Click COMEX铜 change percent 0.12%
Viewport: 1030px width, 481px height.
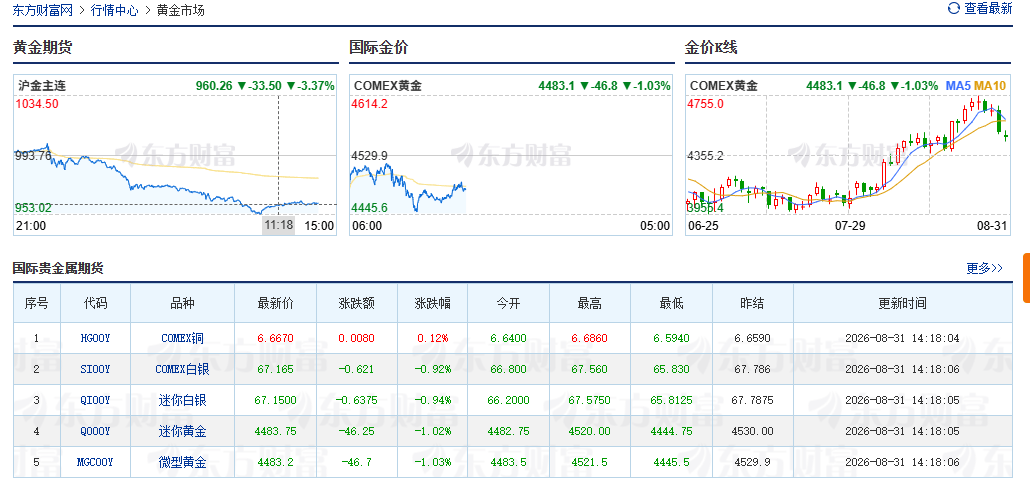coord(432,338)
